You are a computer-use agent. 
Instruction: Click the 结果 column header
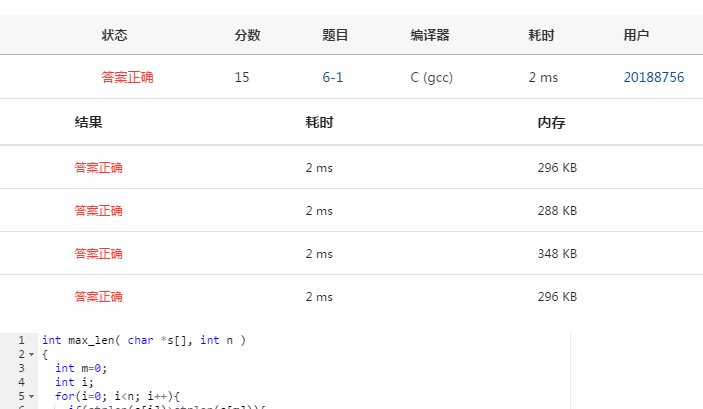[88, 122]
